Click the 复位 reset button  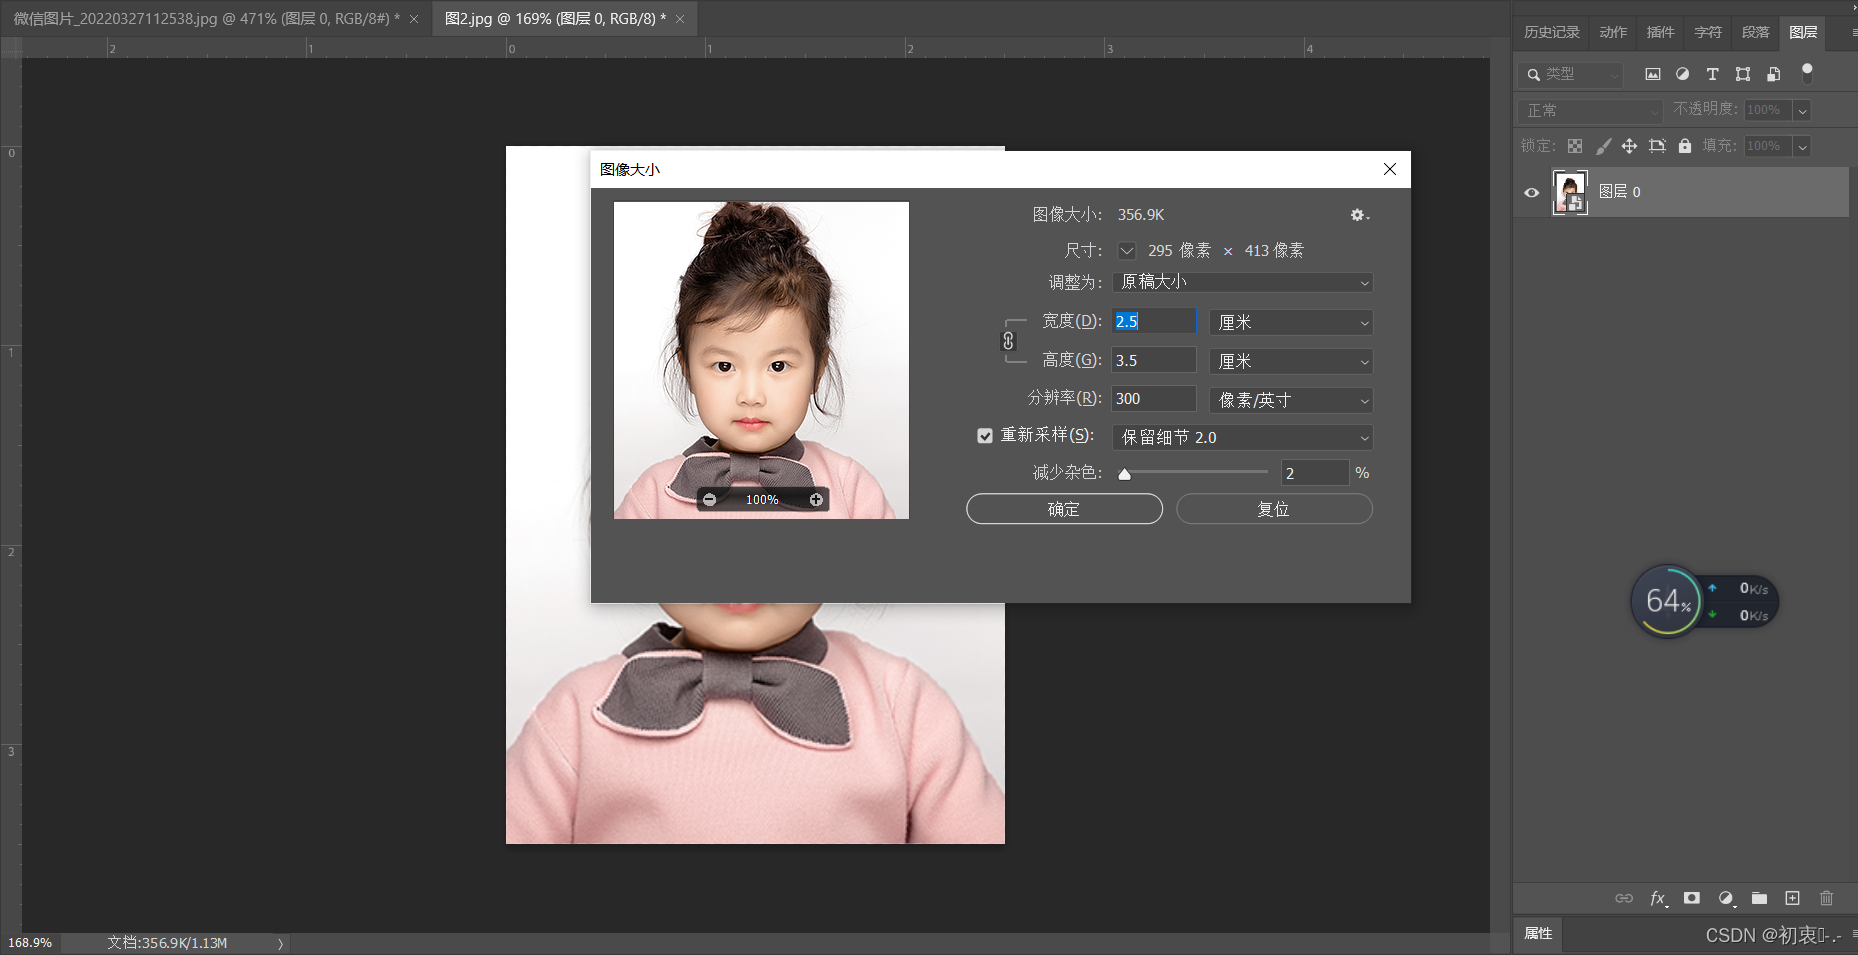[1274, 509]
